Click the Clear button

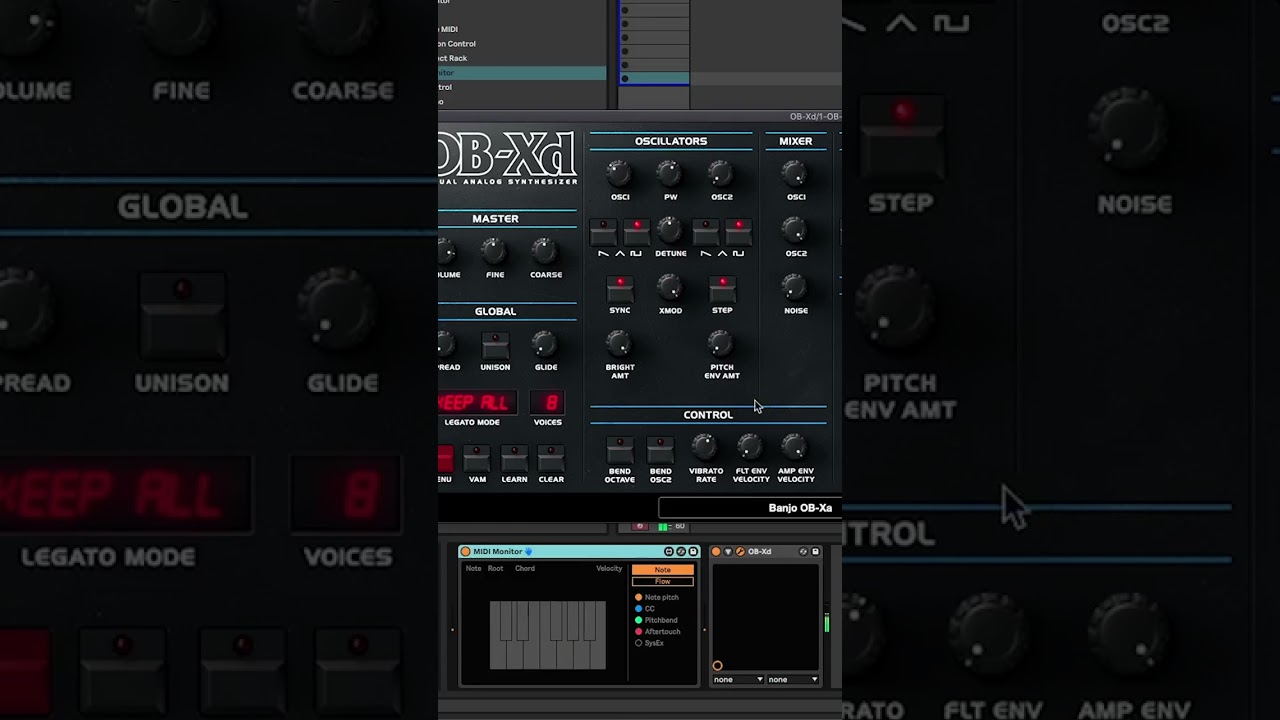(551, 459)
